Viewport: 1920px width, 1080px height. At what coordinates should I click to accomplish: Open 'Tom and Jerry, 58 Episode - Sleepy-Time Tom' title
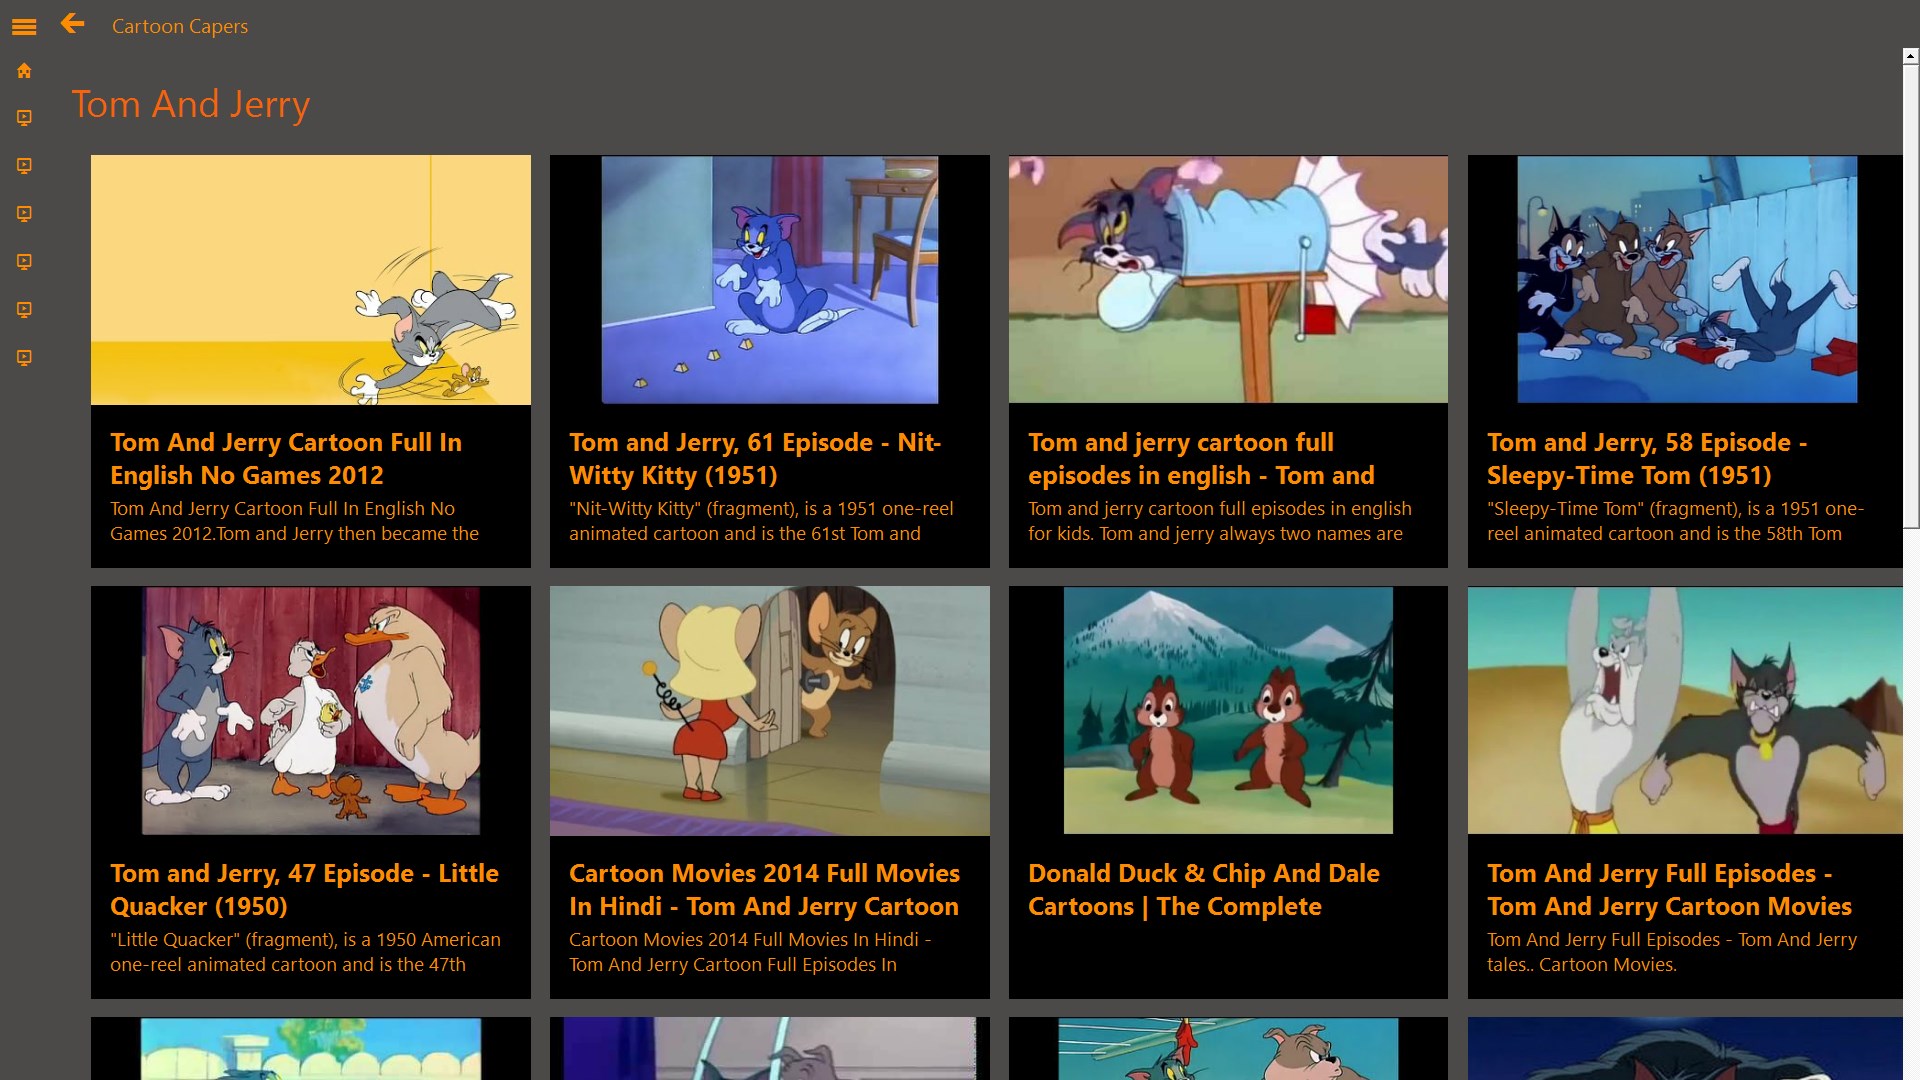coord(1647,459)
